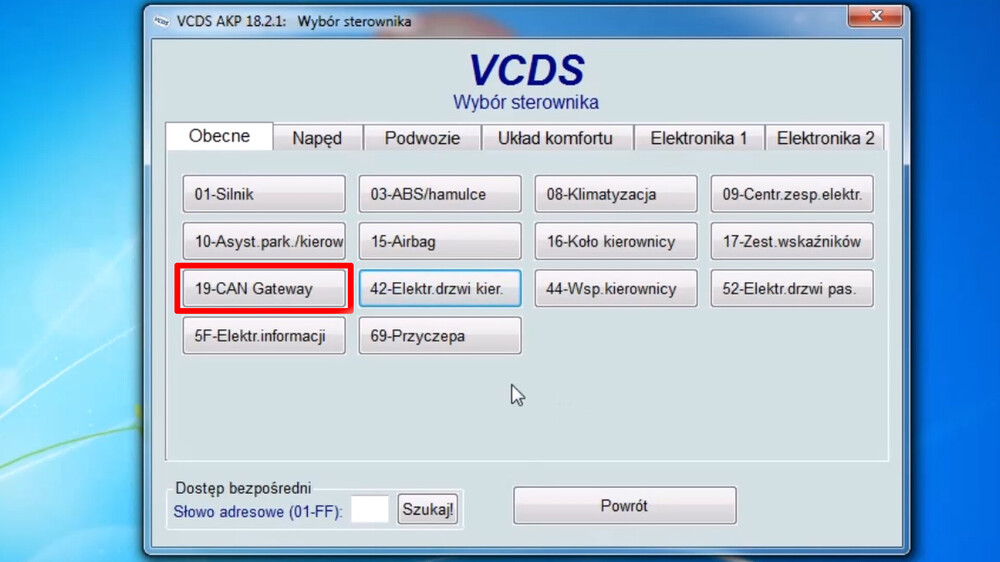Screen dimensions: 1000x562
Task: Select 42-Elektr.drzwi kier. controller
Action: 440,289
